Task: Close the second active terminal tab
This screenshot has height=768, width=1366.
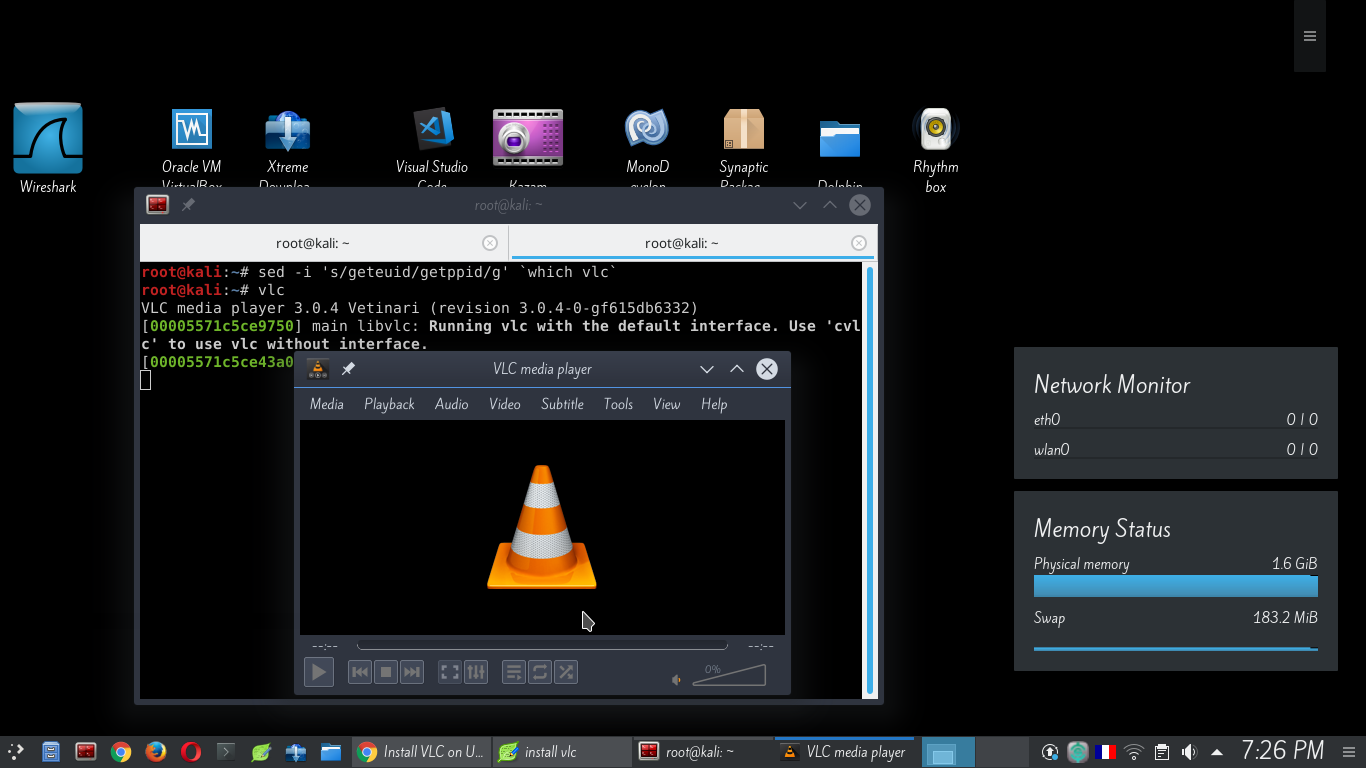Action: 859,243
